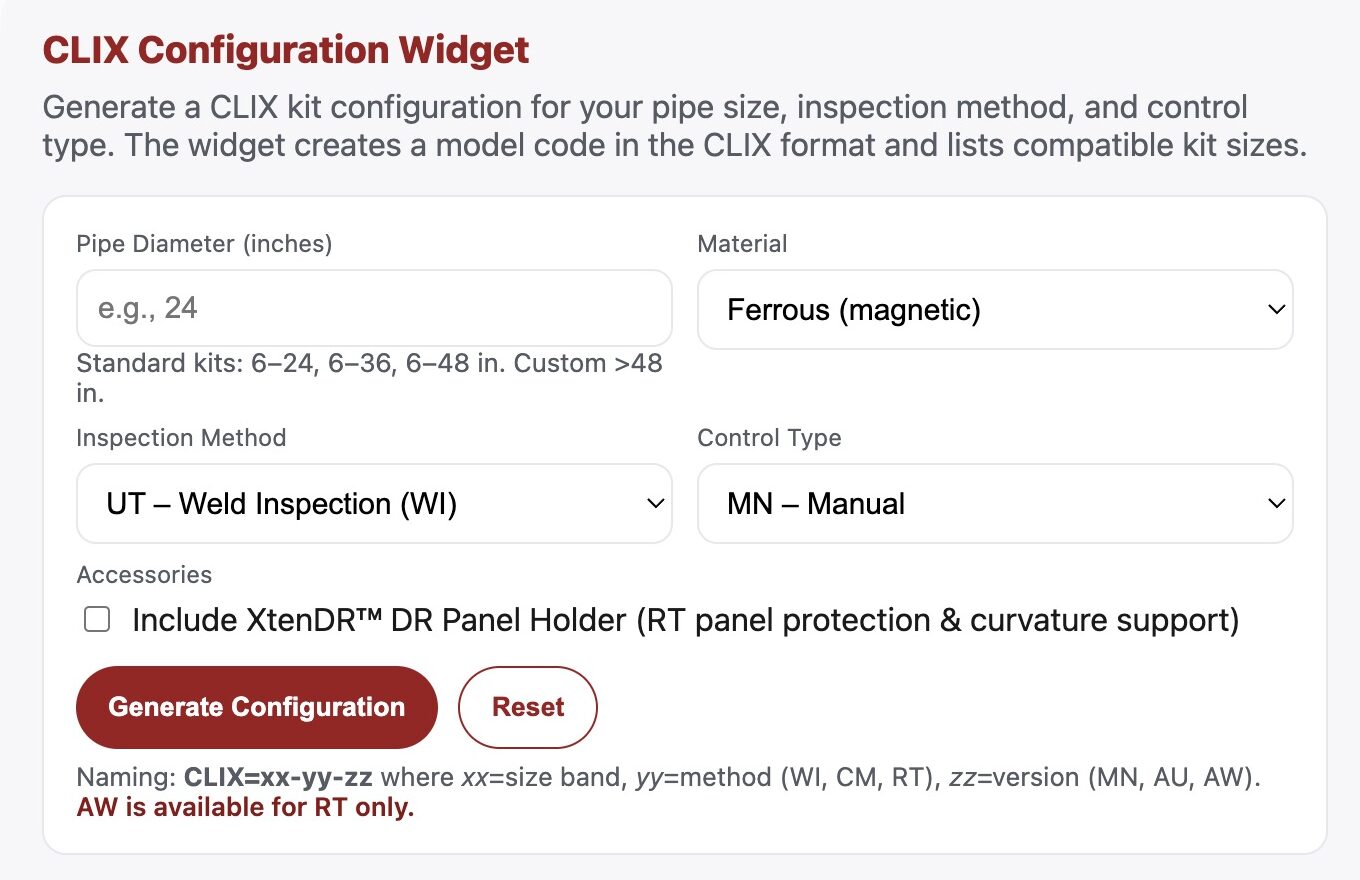Click the Control Type chevron arrow

pyautogui.click(x=1276, y=503)
